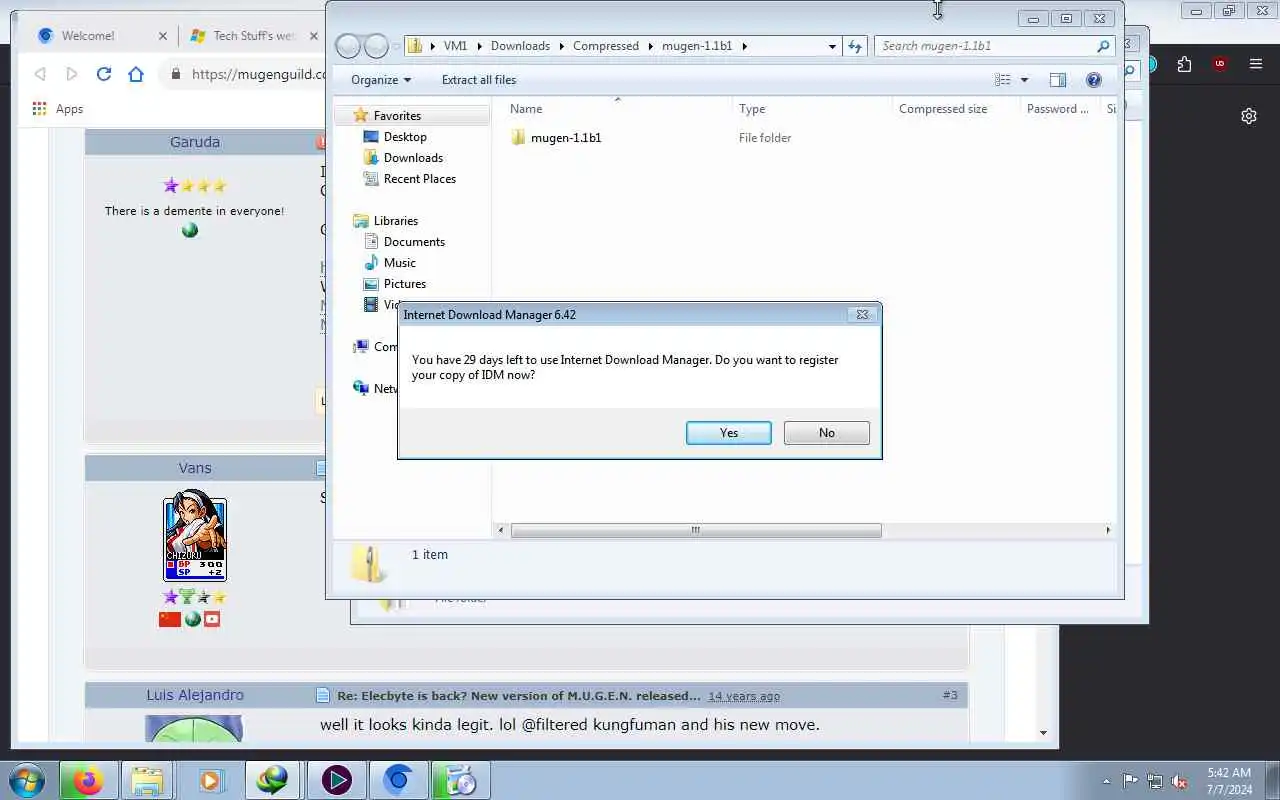Open the change view dropdown arrow
1280x800 pixels.
[x=1024, y=80]
